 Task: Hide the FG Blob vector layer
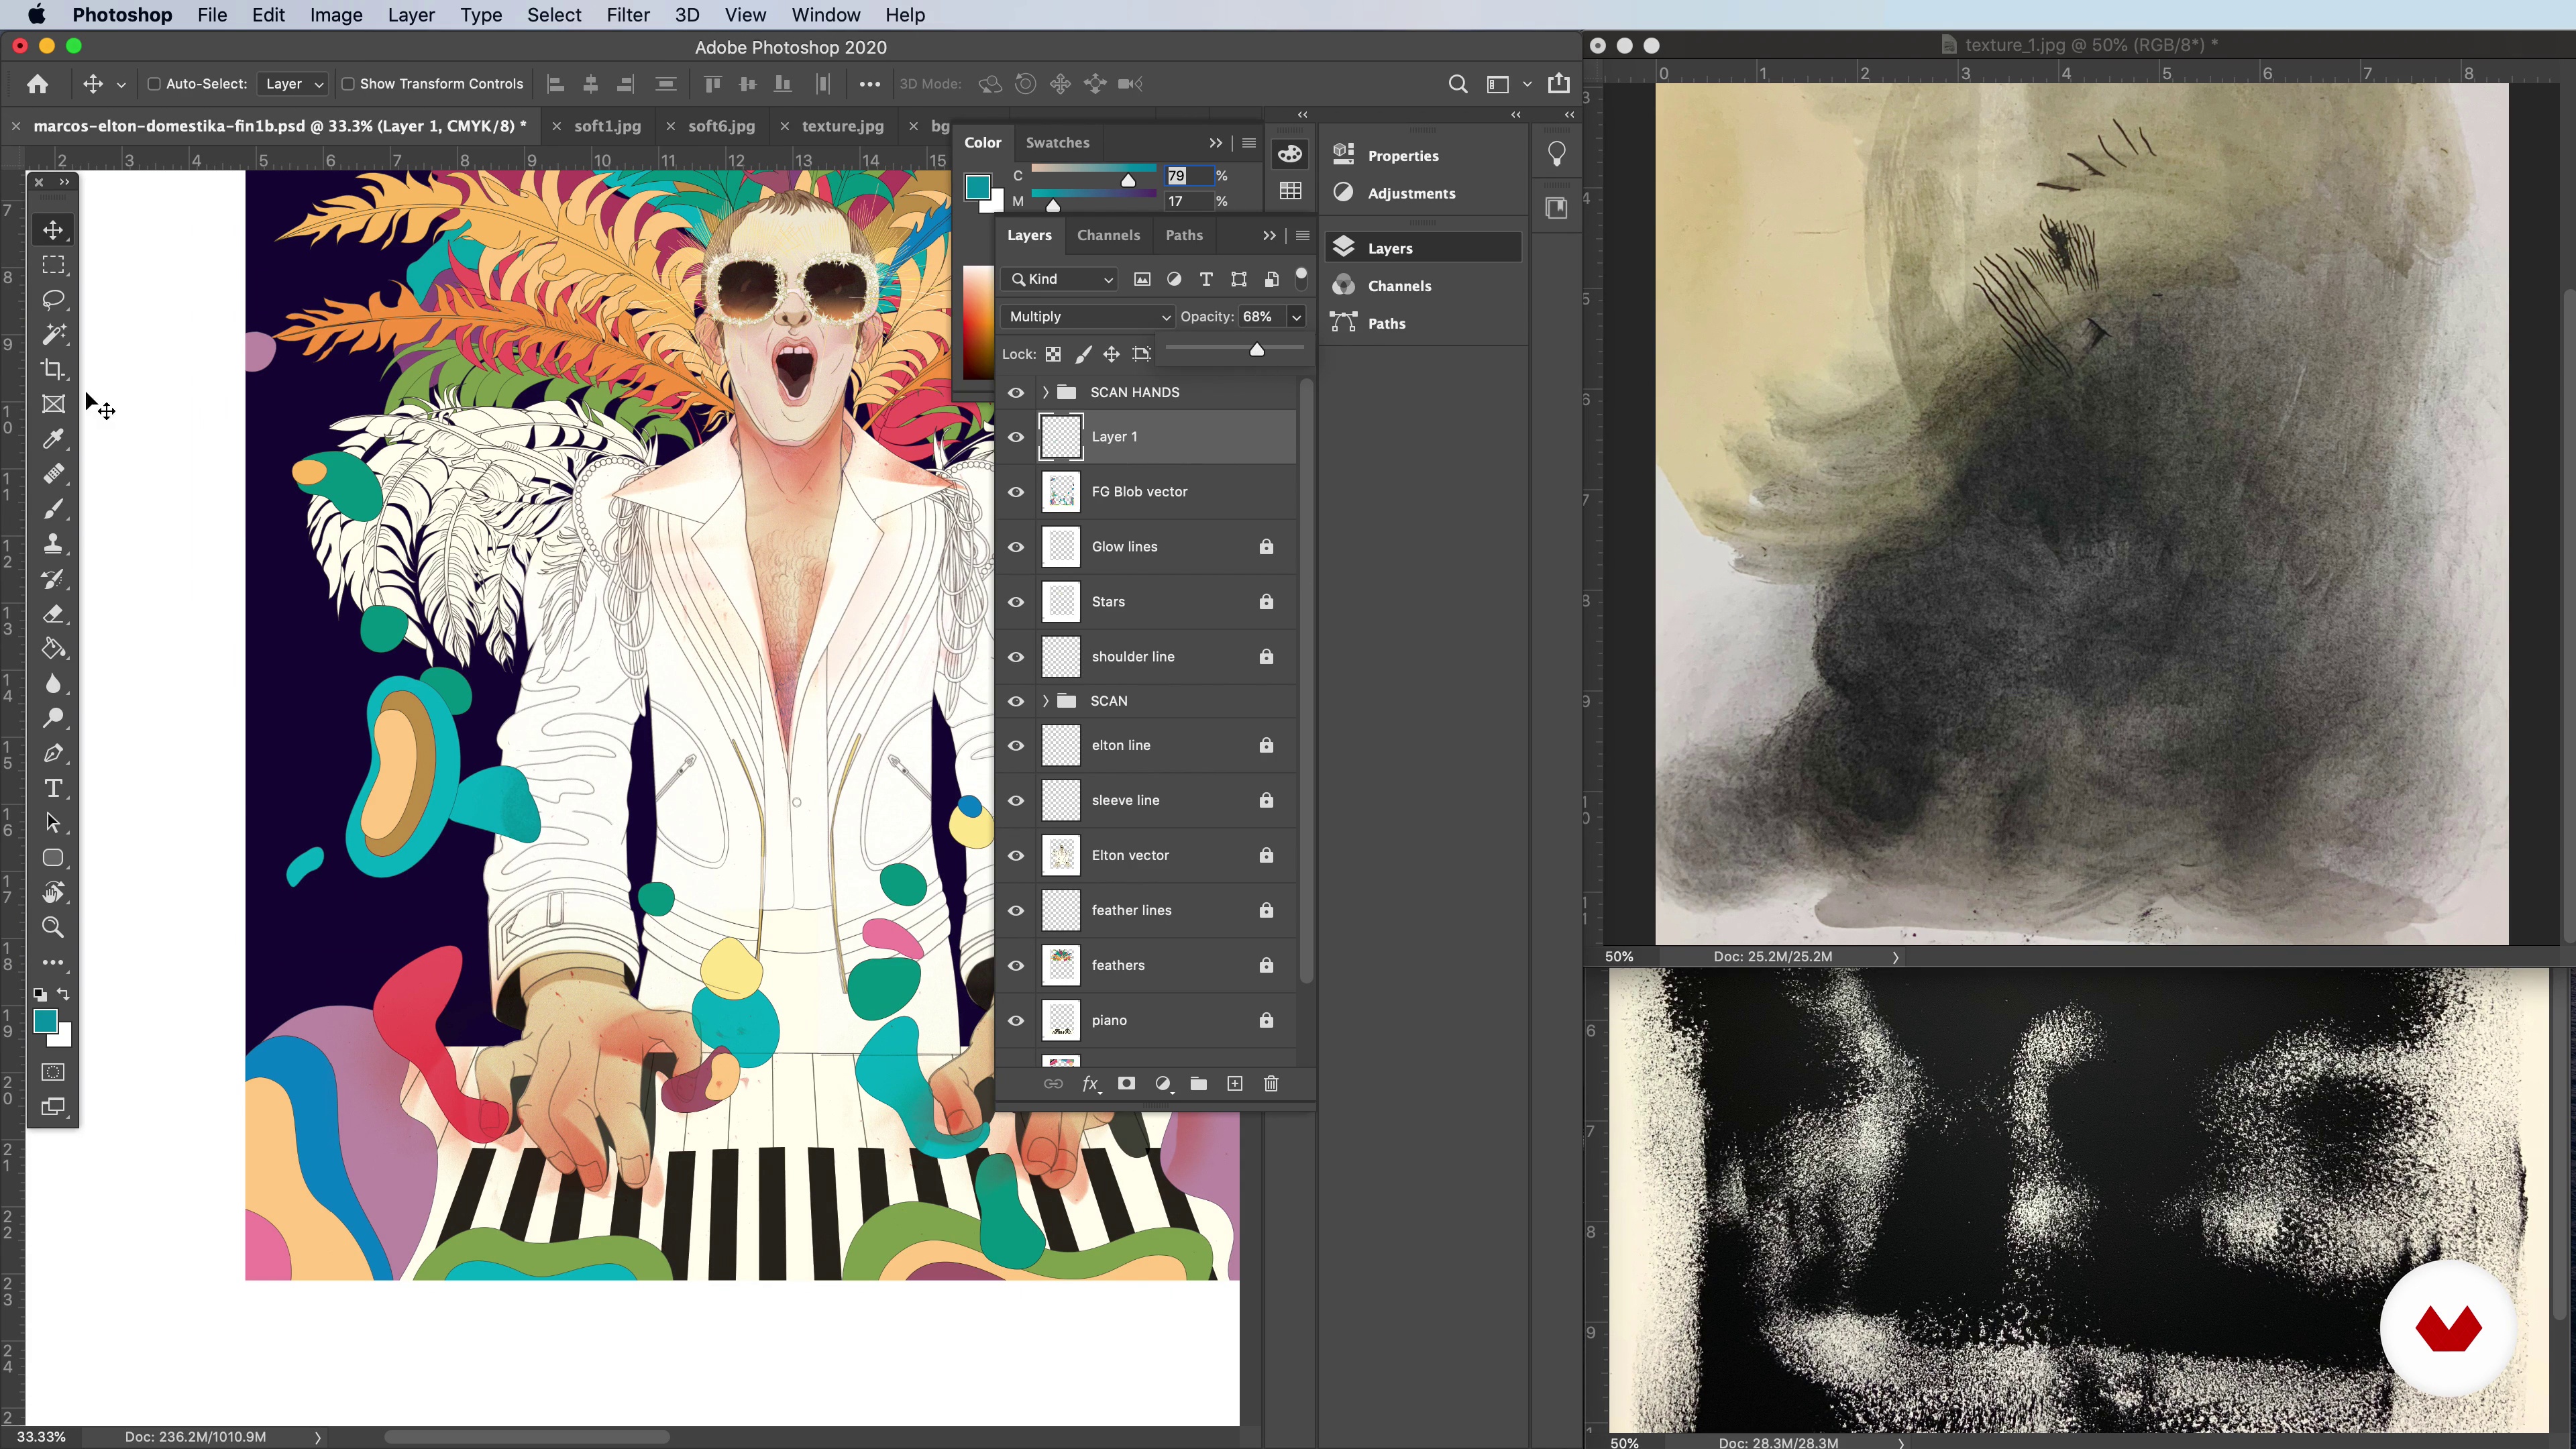(1016, 492)
